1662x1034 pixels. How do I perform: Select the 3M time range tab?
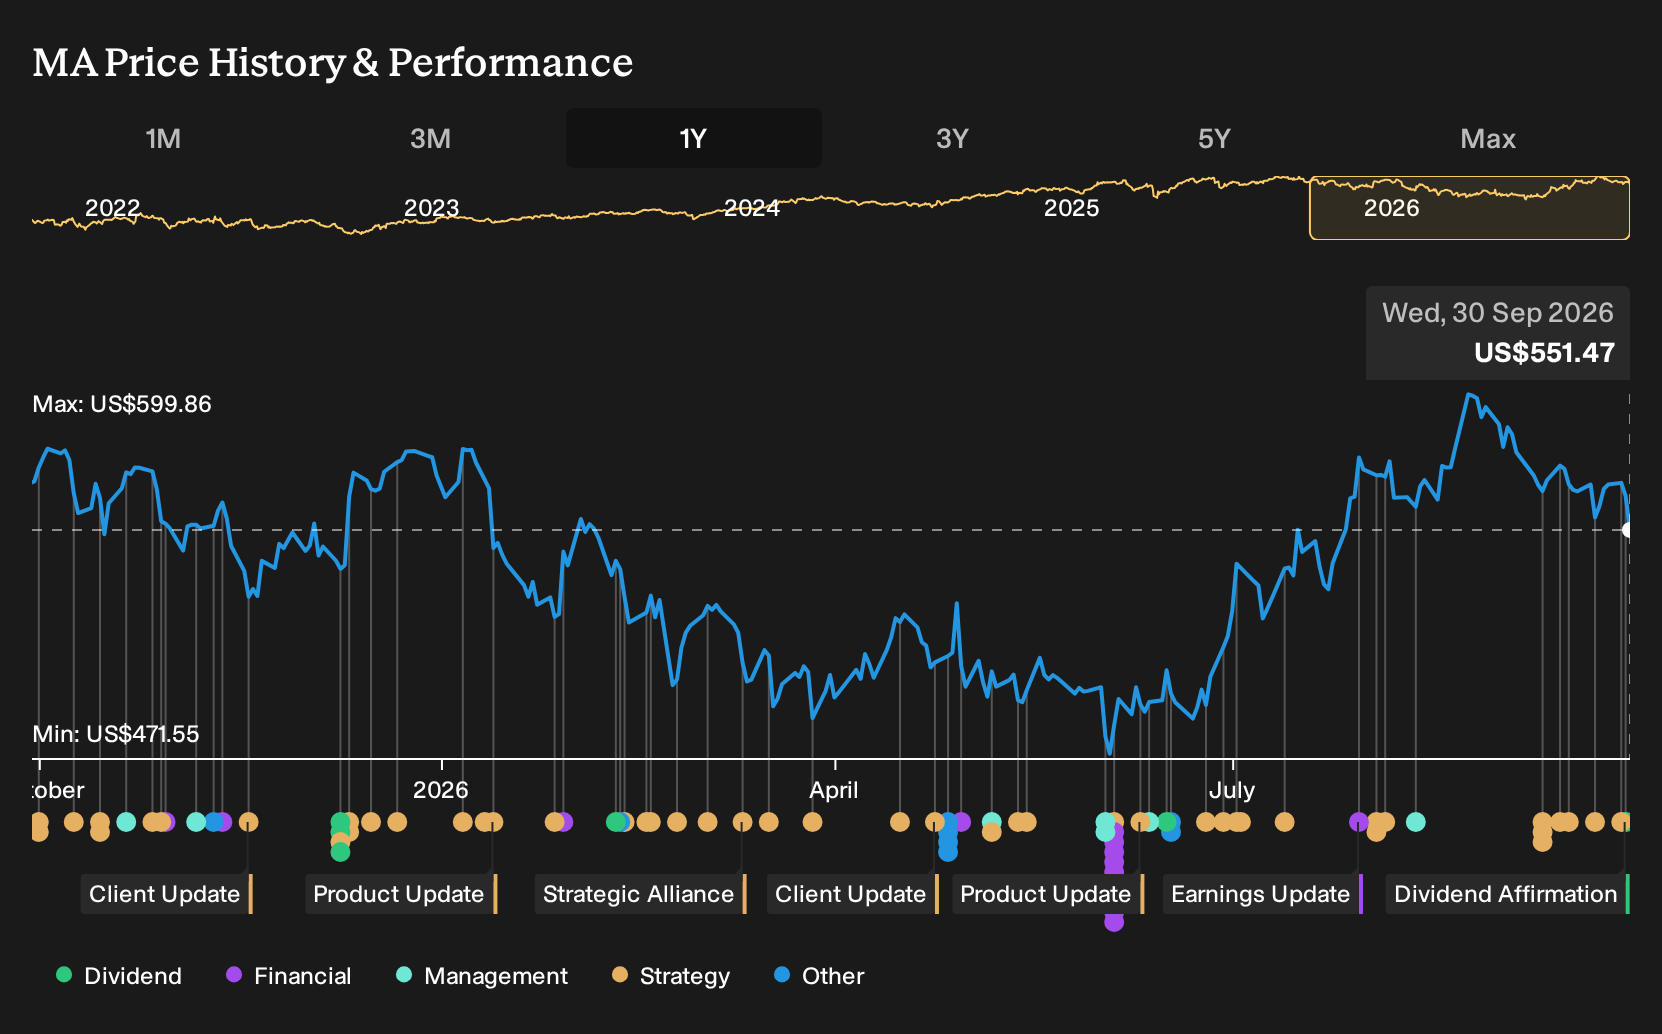(430, 138)
